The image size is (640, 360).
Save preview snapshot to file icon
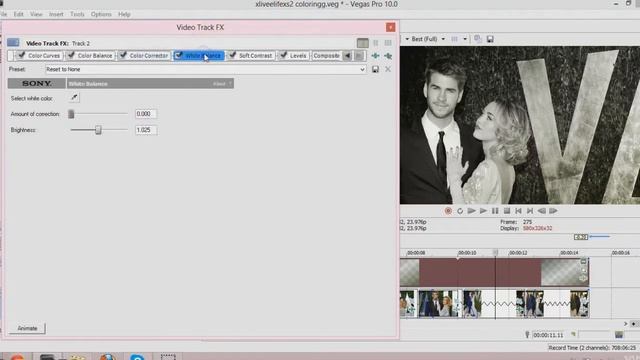point(490,39)
